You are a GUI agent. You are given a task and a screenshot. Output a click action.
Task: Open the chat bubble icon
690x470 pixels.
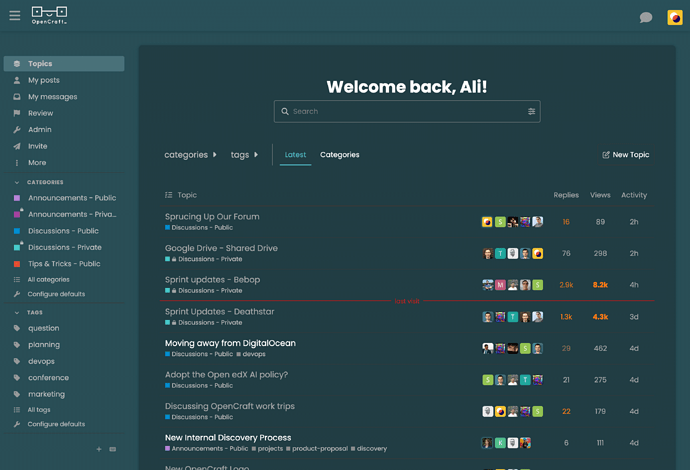(x=646, y=18)
